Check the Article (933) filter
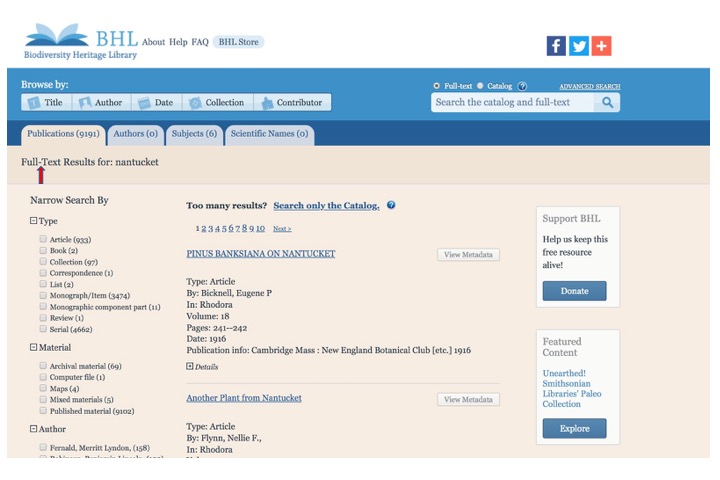 (43, 239)
